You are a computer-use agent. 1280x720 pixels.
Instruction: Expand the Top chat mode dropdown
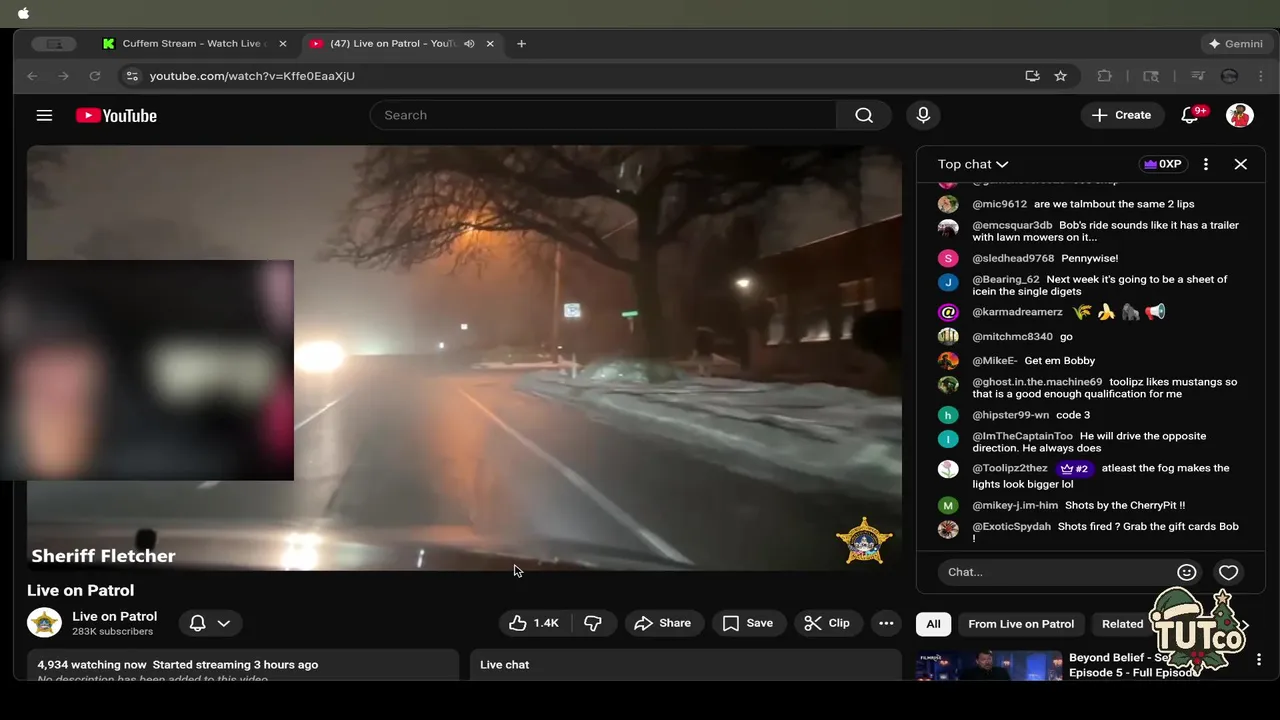tap(973, 164)
